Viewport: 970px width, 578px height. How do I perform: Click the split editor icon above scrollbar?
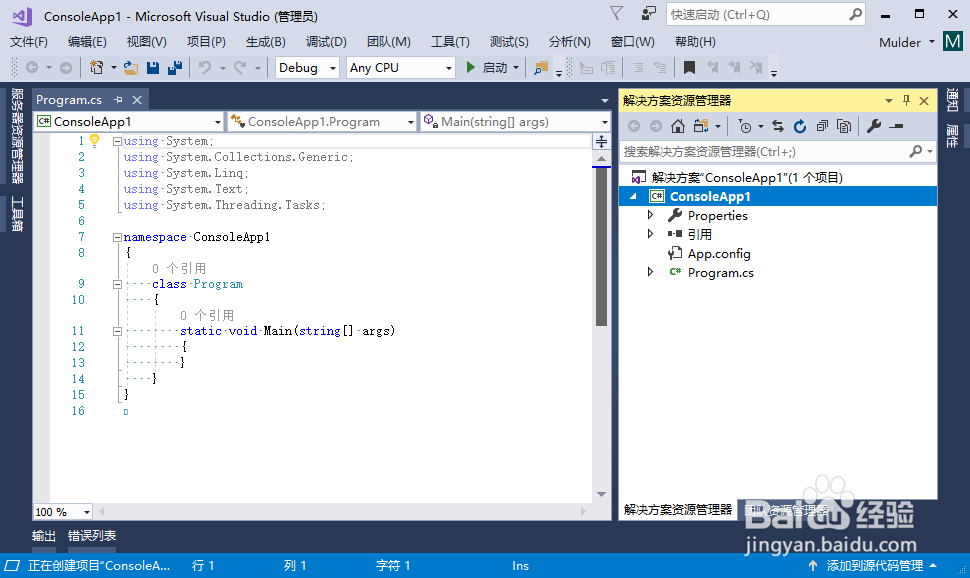pos(601,142)
